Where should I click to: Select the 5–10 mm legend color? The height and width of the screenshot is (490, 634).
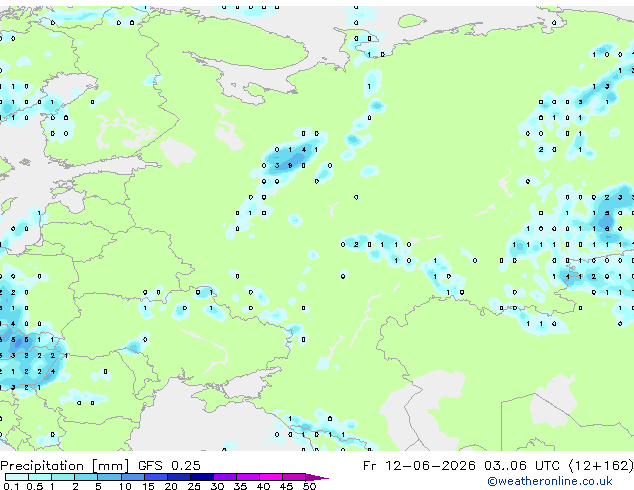109,477
